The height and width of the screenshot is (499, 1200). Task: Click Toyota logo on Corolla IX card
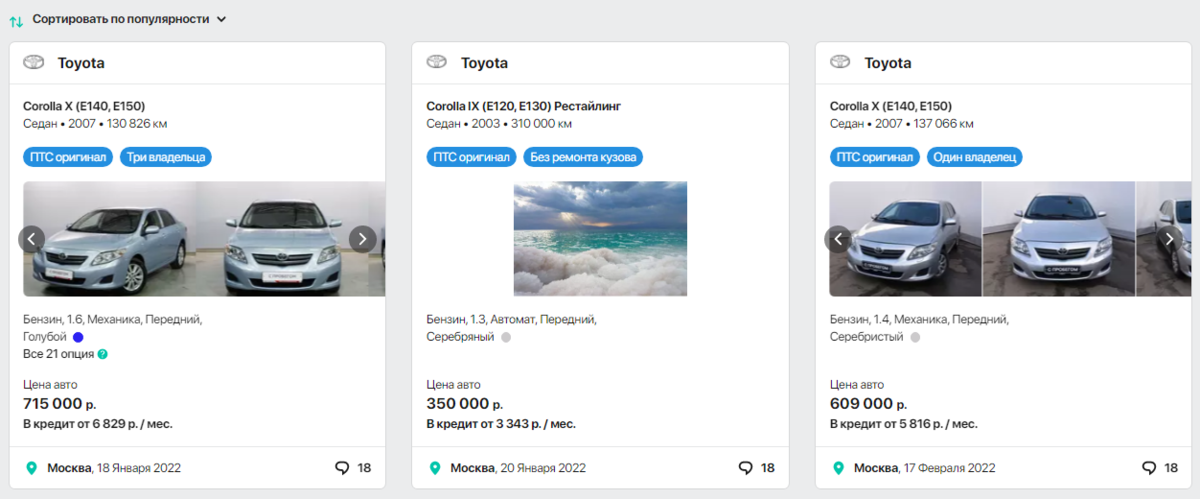click(437, 62)
